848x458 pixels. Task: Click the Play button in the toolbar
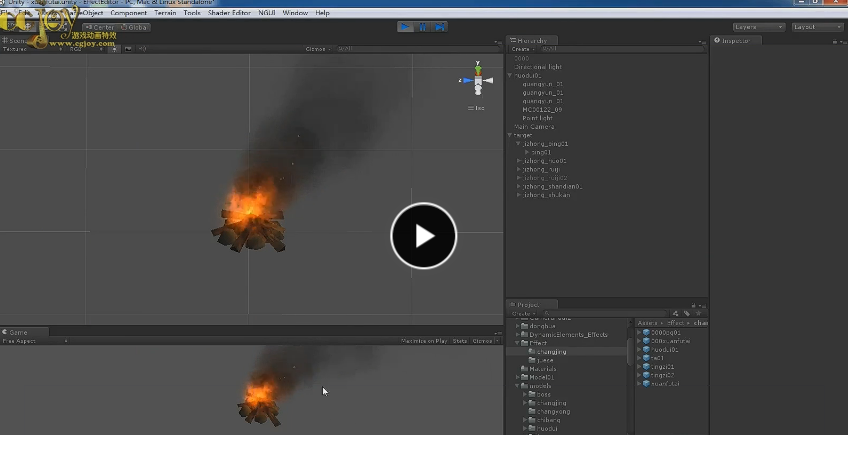click(405, 26)
